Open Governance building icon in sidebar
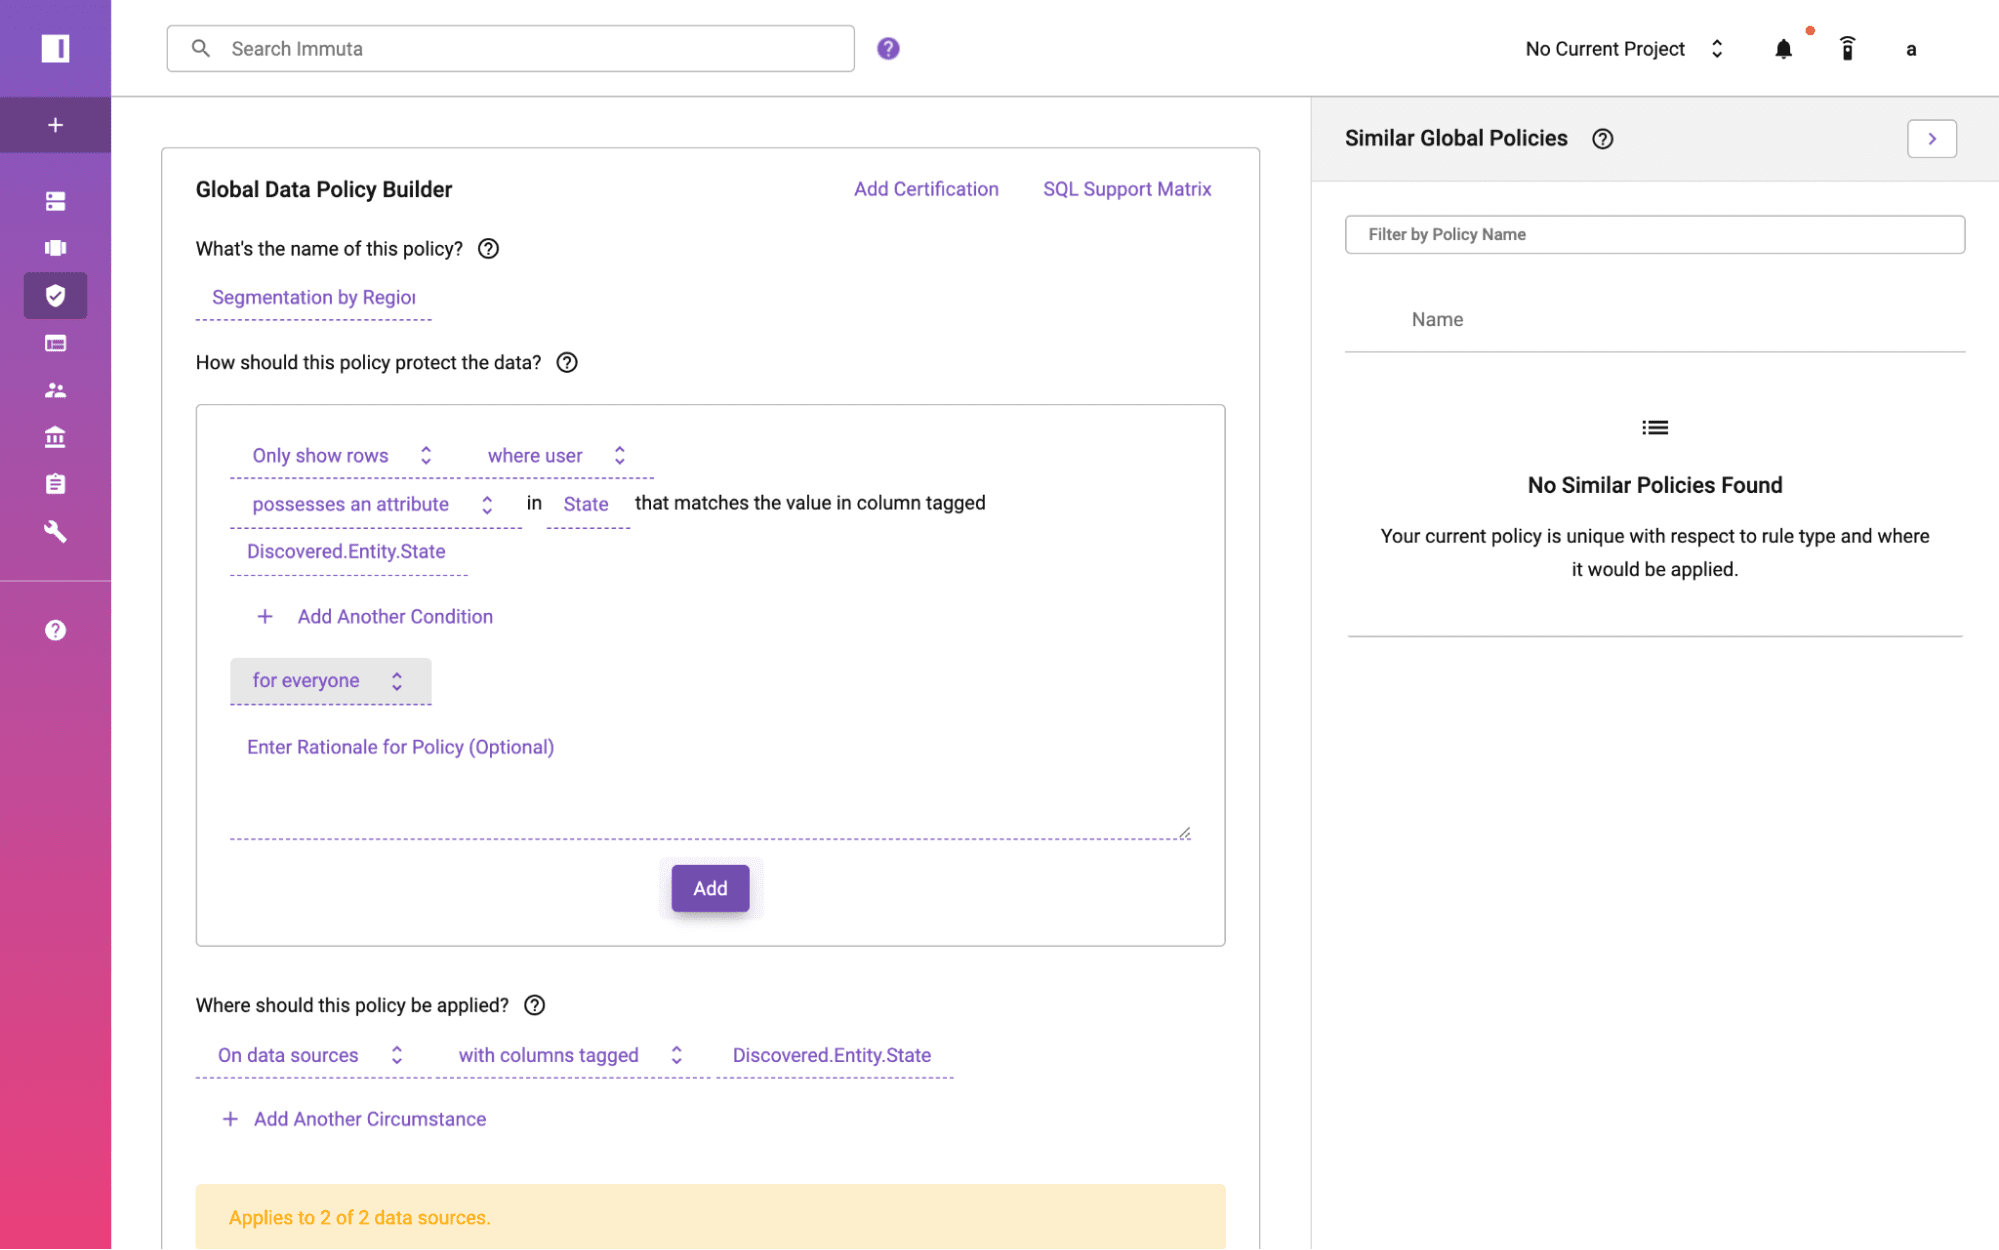 pos(55,437)
